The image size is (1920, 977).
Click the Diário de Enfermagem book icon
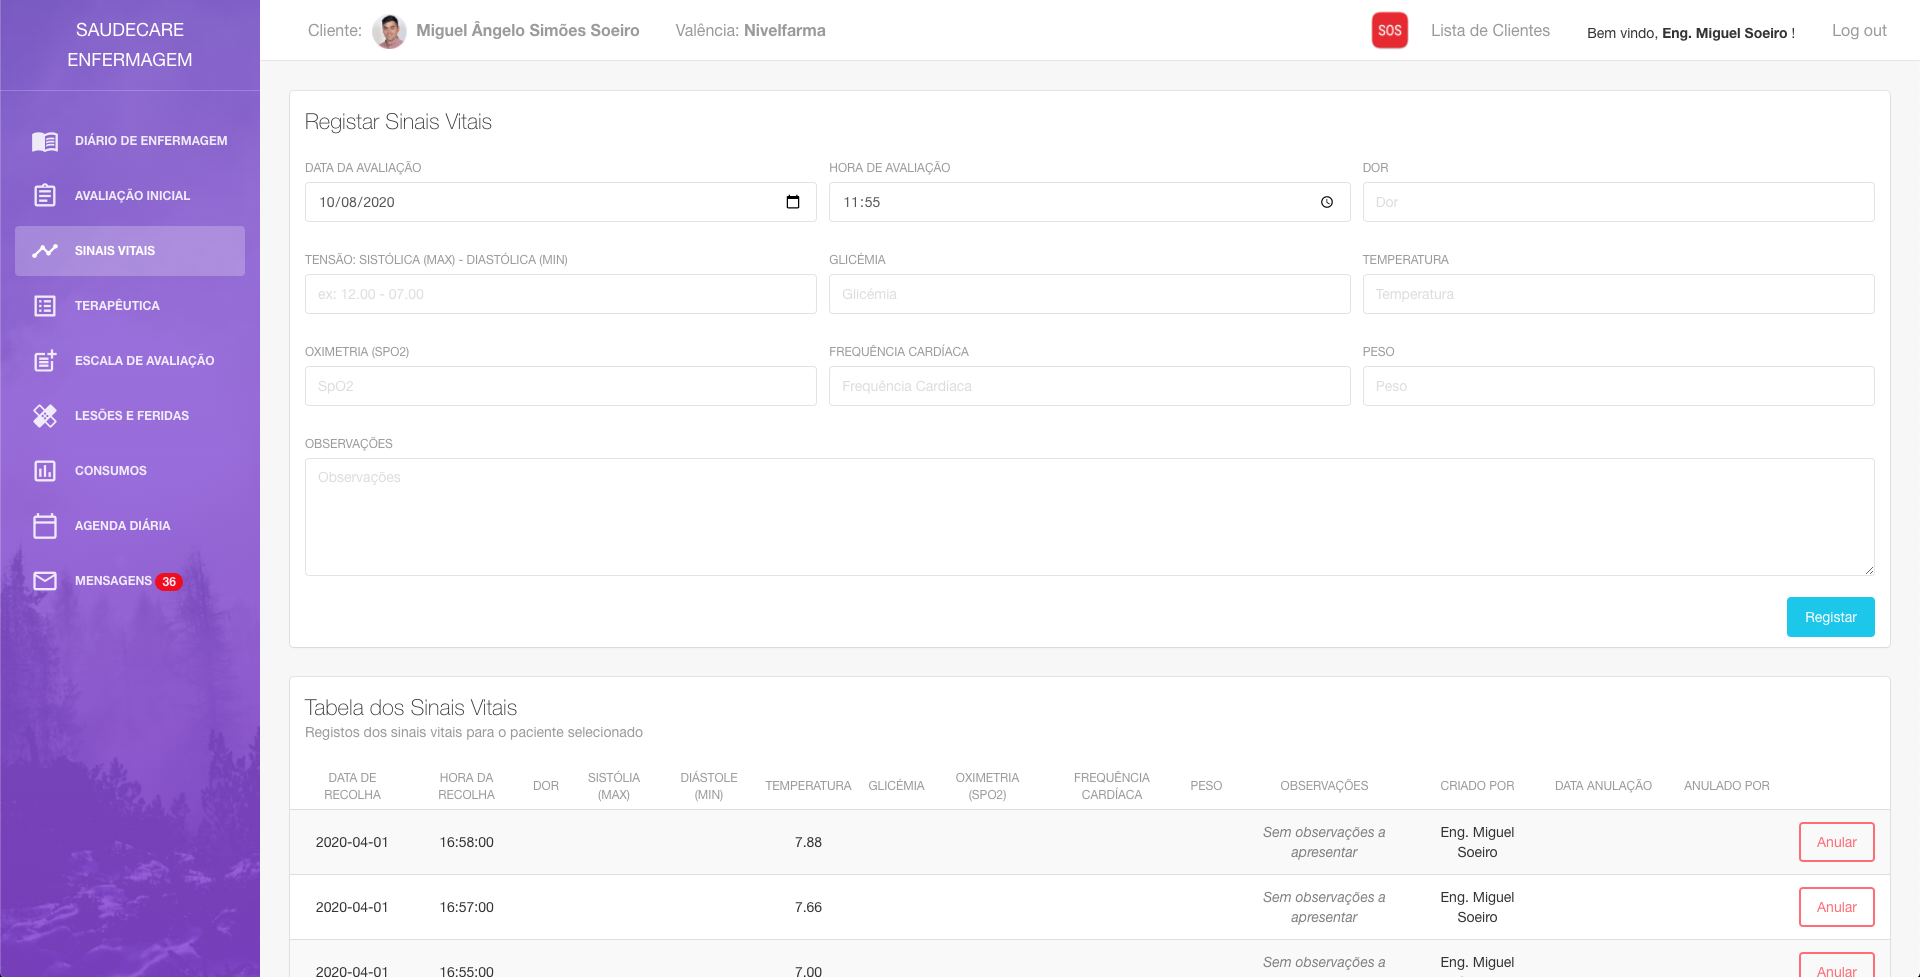(45, 141)
